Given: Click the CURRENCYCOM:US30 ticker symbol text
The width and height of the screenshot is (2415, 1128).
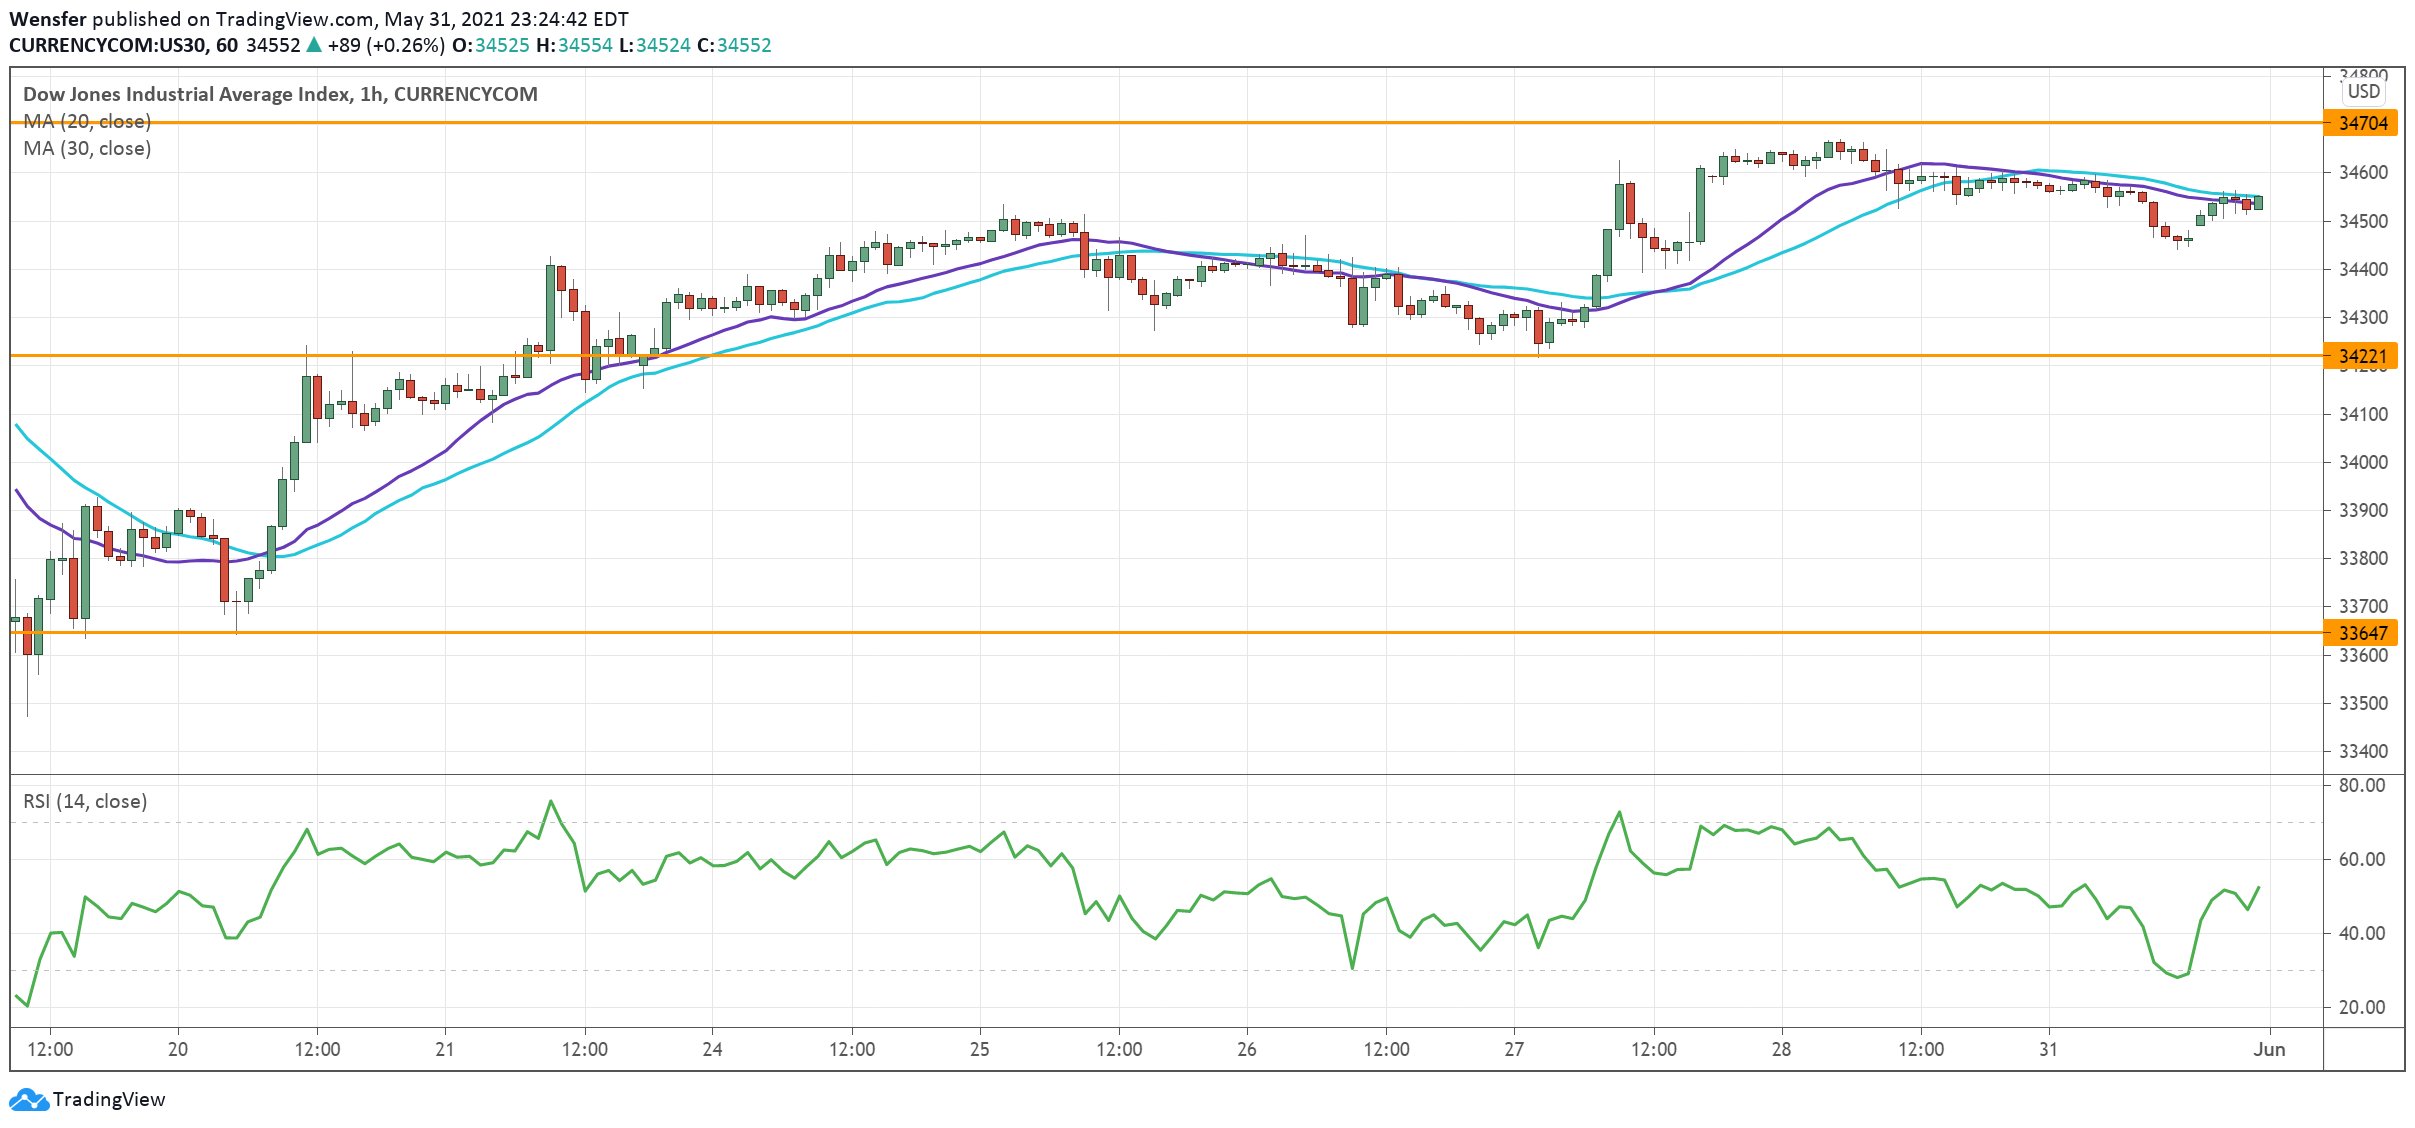Looking at the screenshot, I should click(108, 45).
